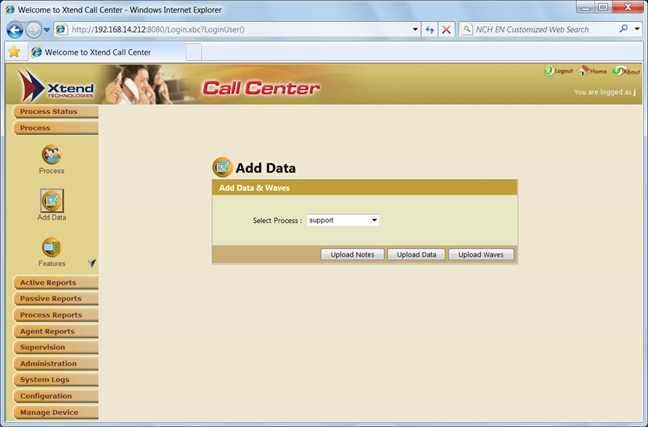The image size is (648, 427).
Task: Click the page icon in address bar
Action: [61, 29]
